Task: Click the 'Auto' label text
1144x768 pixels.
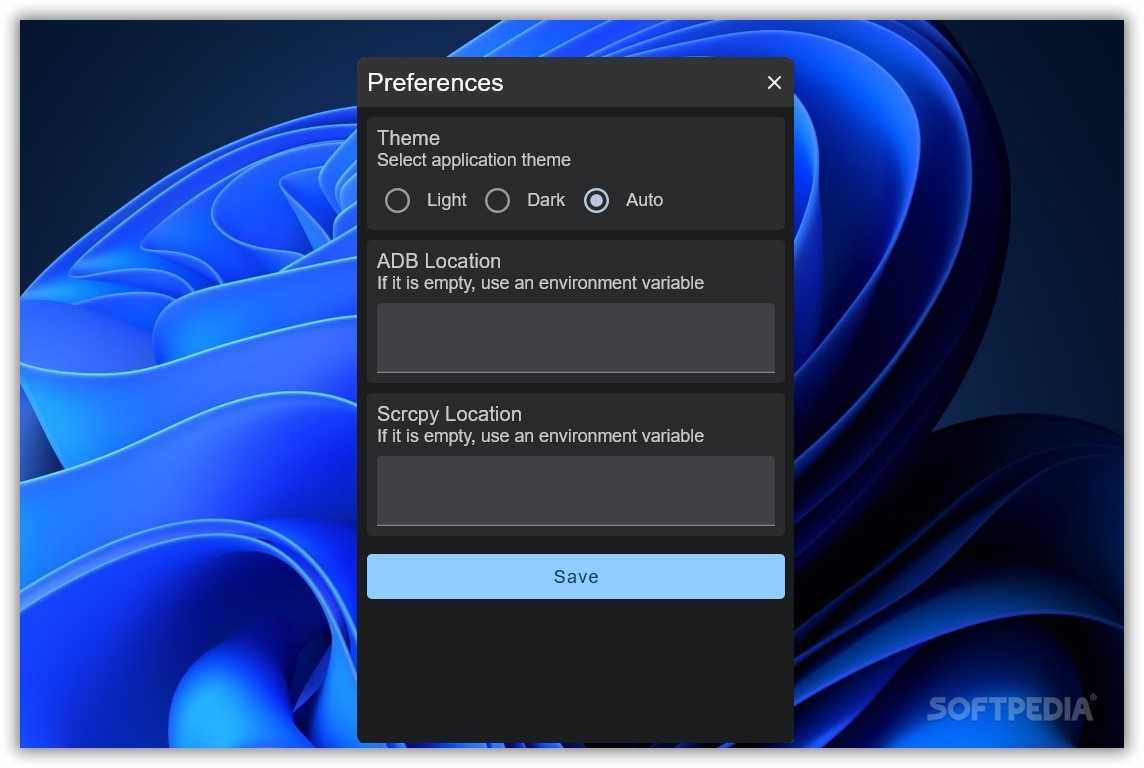Action: 644,200
